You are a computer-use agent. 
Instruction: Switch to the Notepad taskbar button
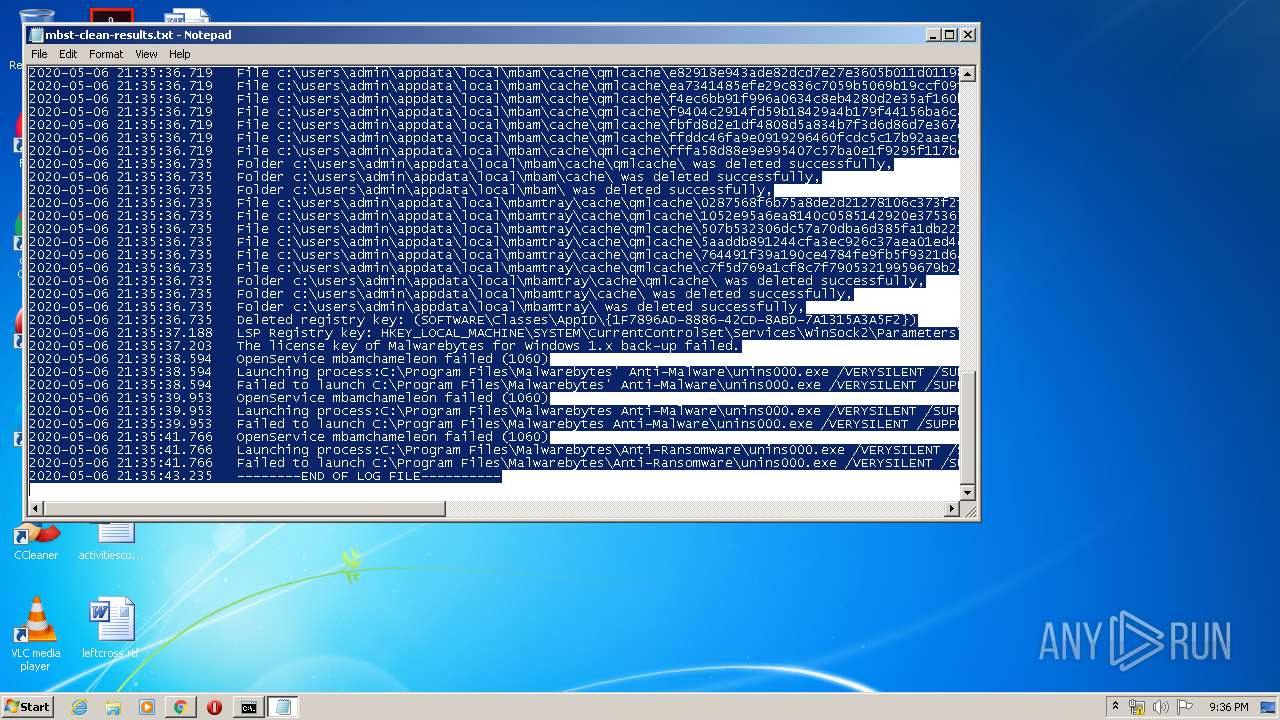click(x=283, y=707)
